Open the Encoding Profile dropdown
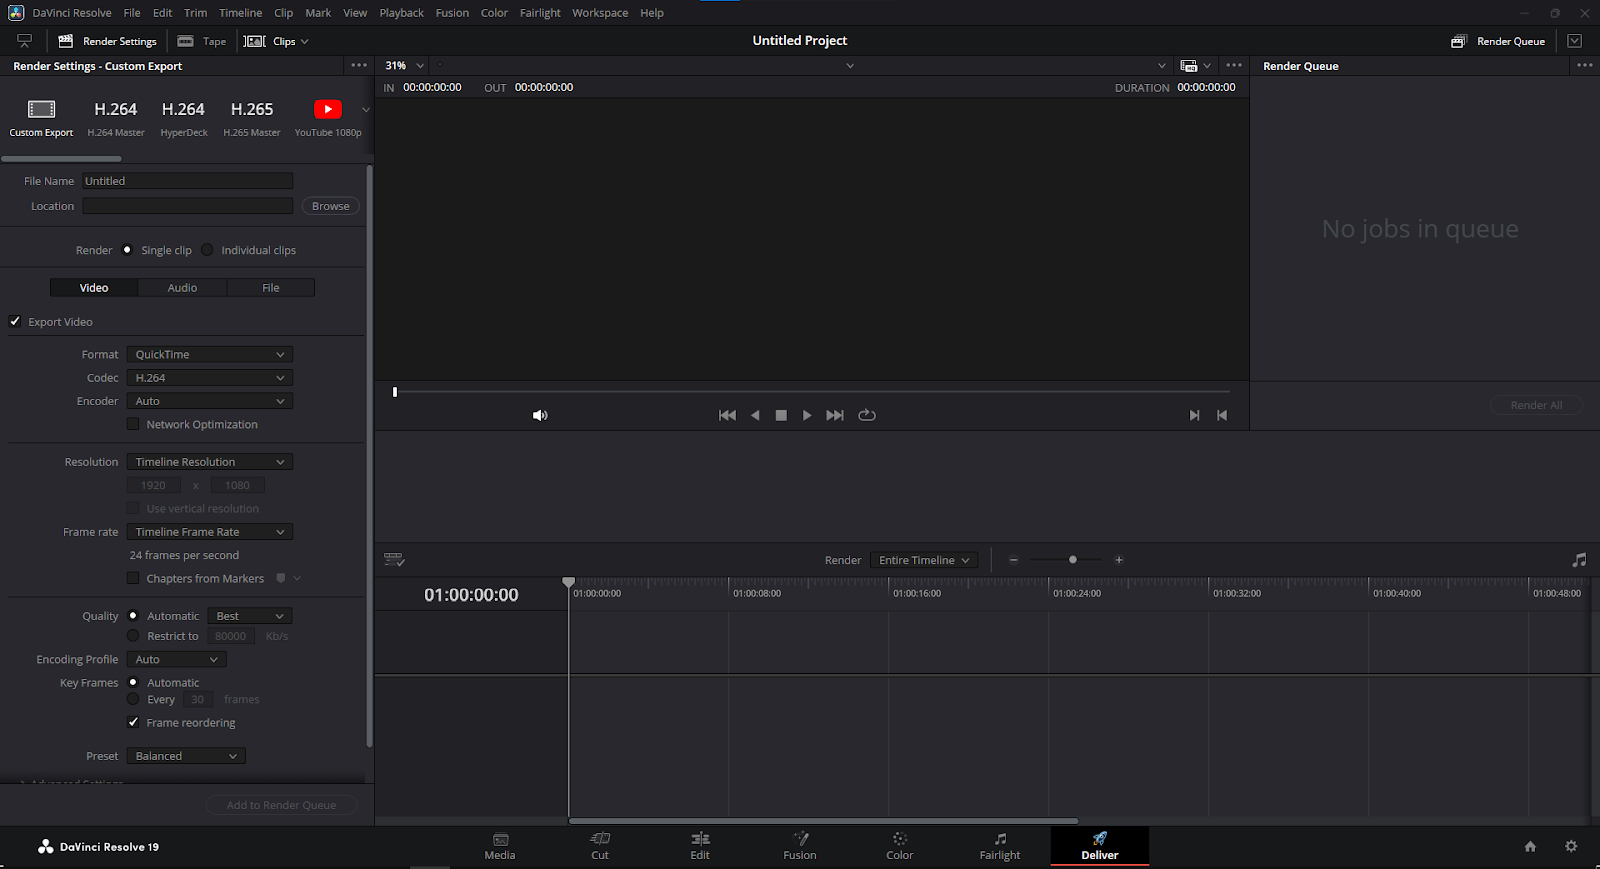The image size is (1600, 869). click(x=177, y=659)
